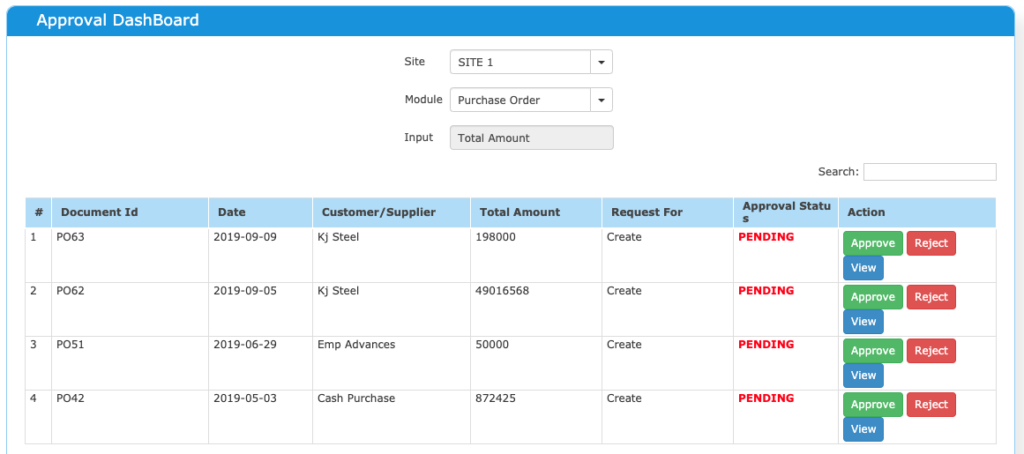Click the Action column header
Viewport: 1024px width, 454px height.
918,212
